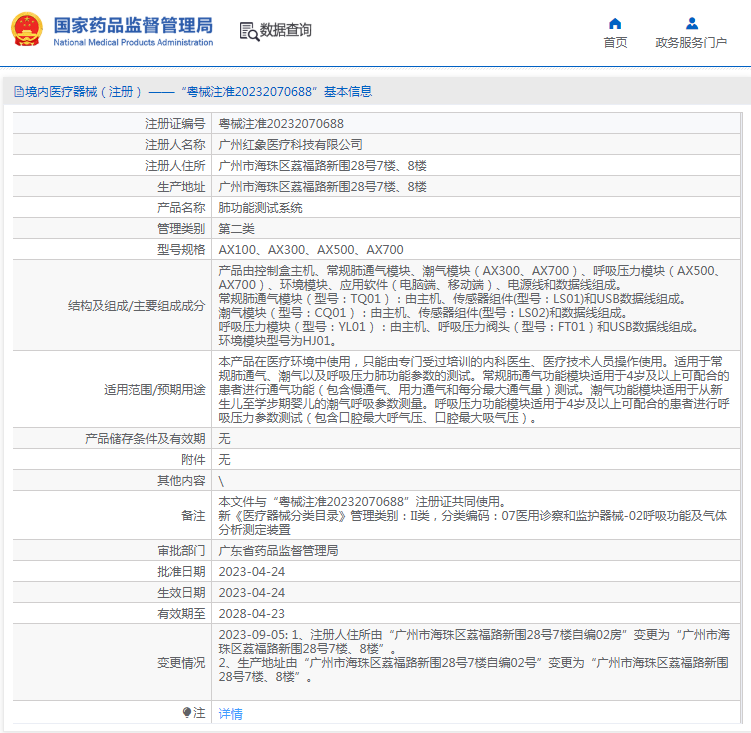The width and height of the screenshot is (751, 733).
Task: Click the 结构及组成/主要组成成分 label
Action: coord(137,306)
